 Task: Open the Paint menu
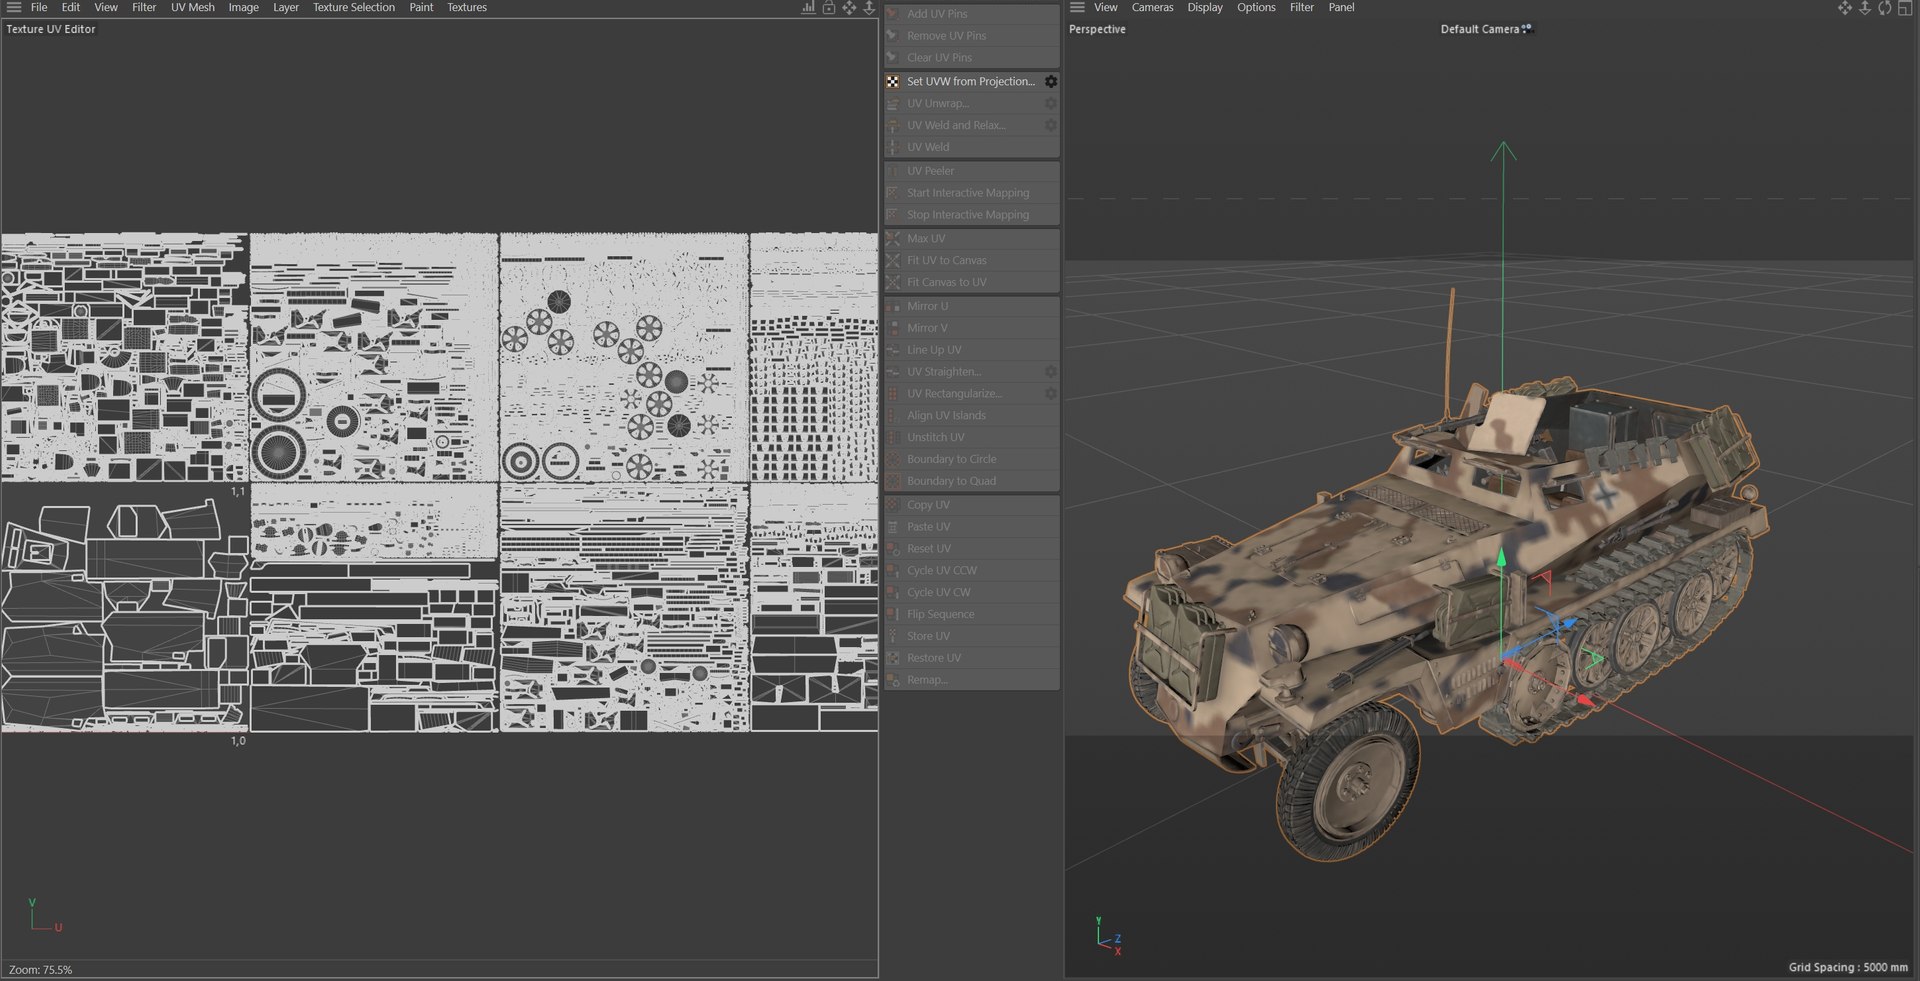point(421,7)
